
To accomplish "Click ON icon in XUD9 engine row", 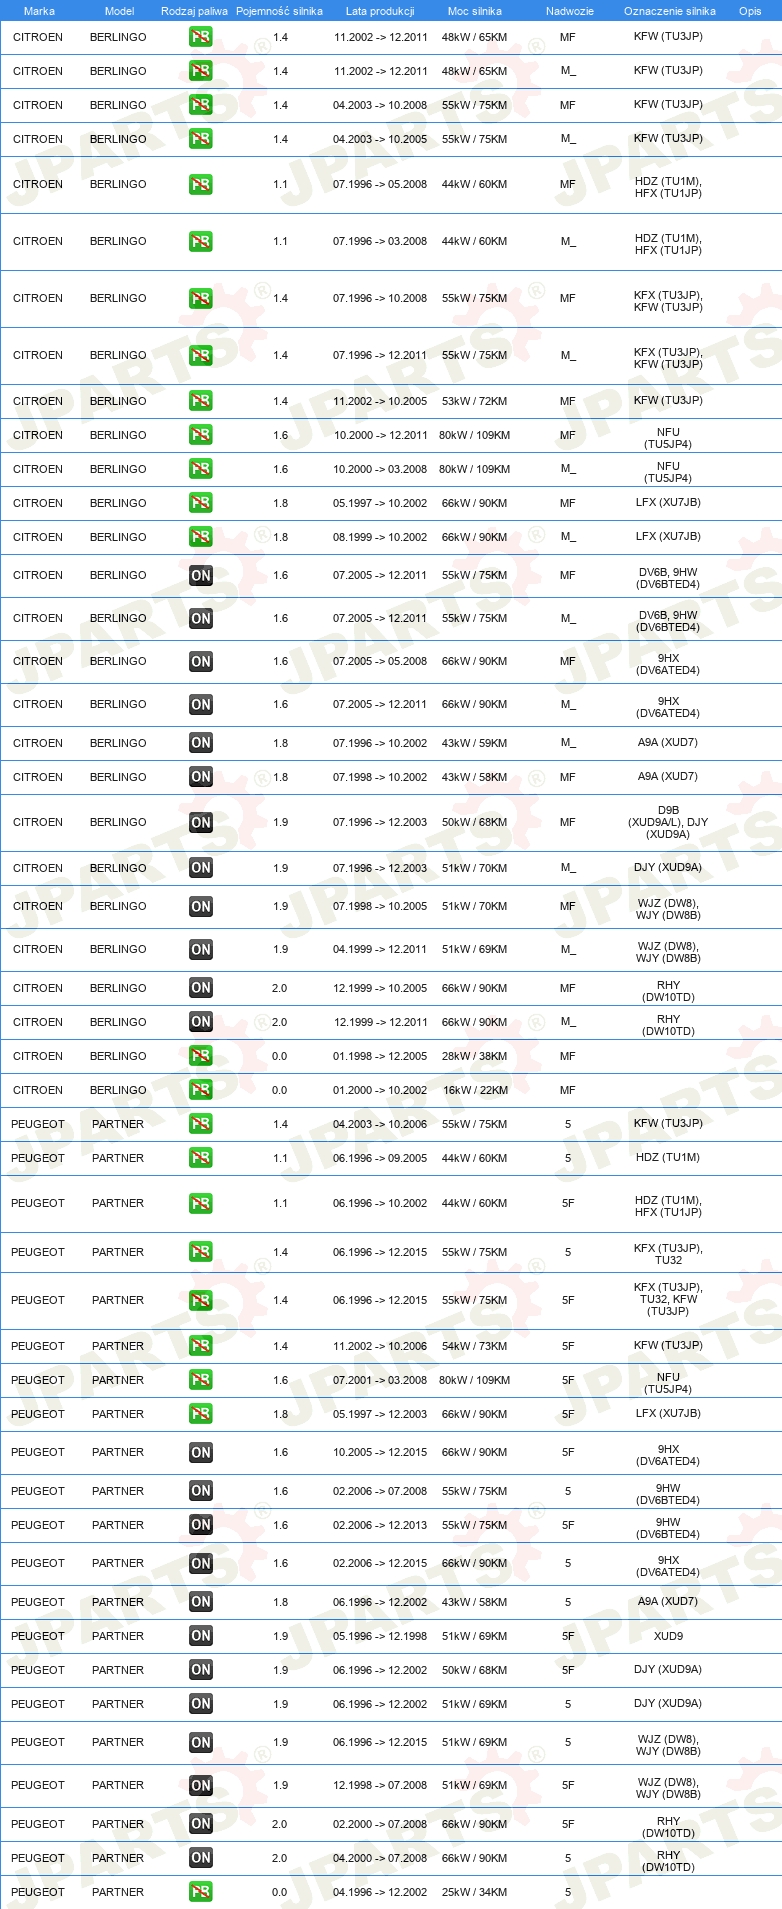I will (x=201, y=1636).
